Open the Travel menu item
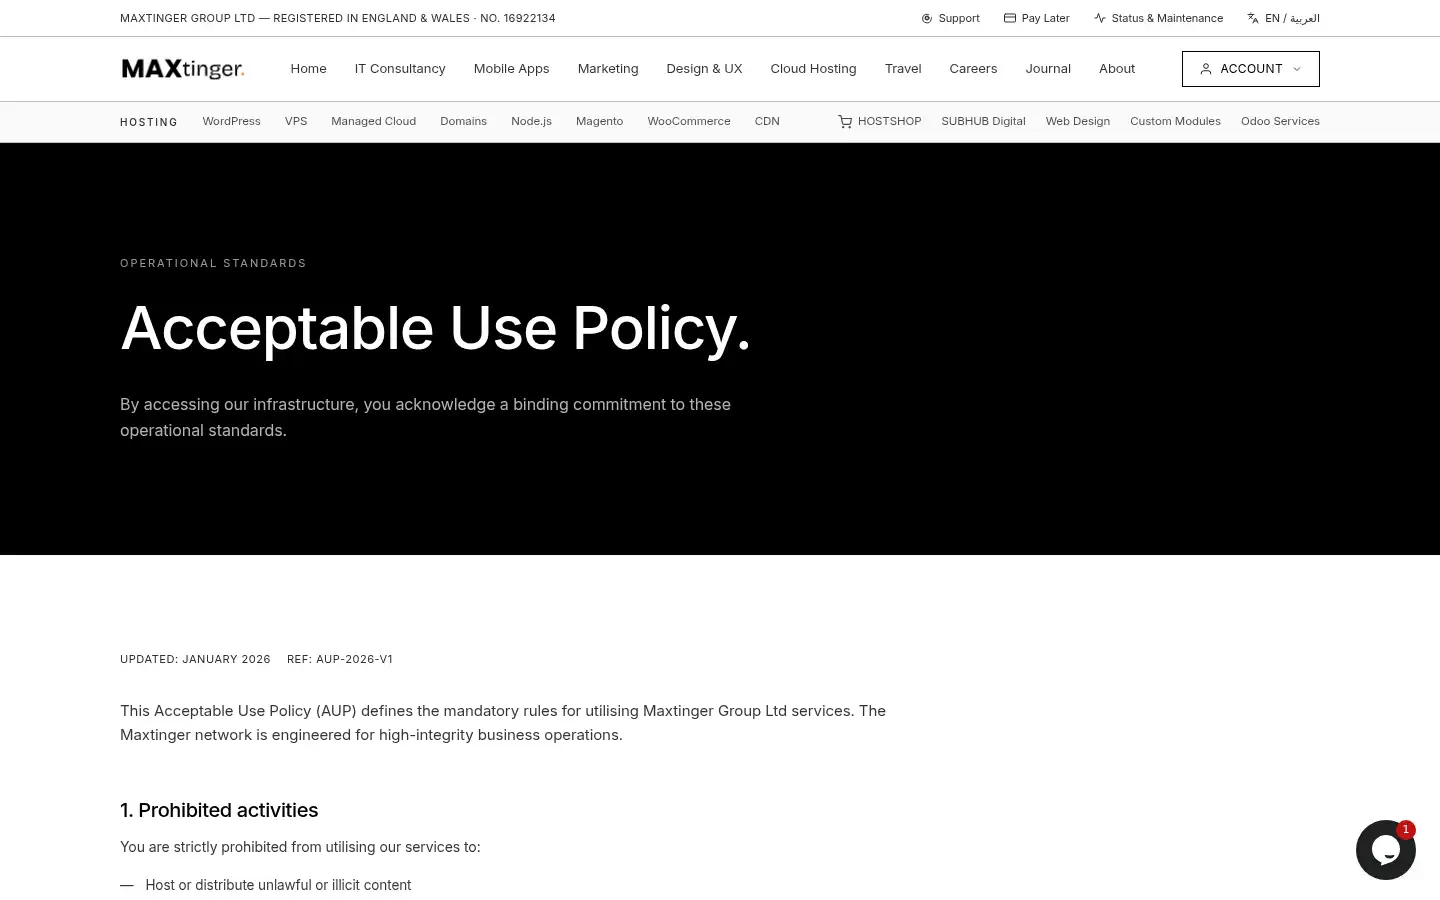 tap(903, 69)
